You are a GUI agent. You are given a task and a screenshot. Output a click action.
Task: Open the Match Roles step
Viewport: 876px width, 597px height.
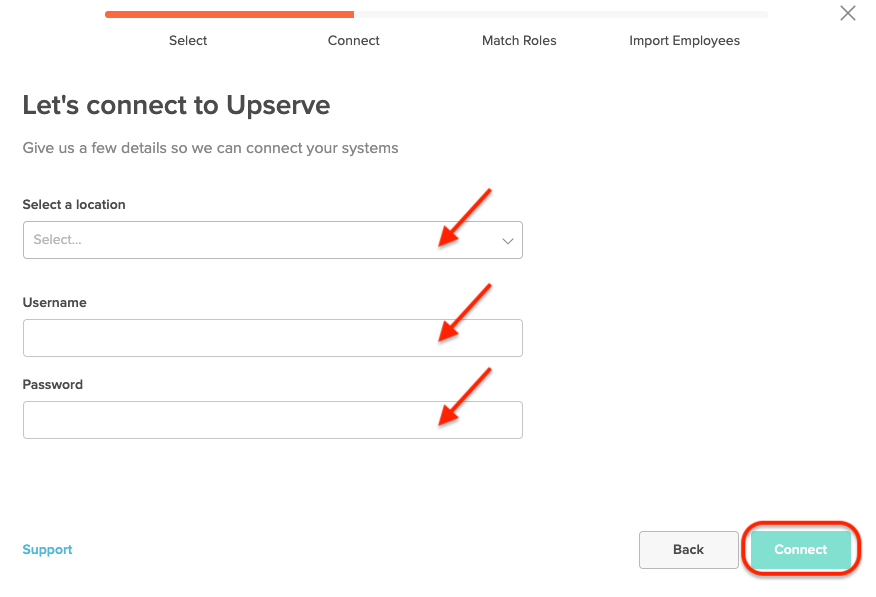pos(519,40)
